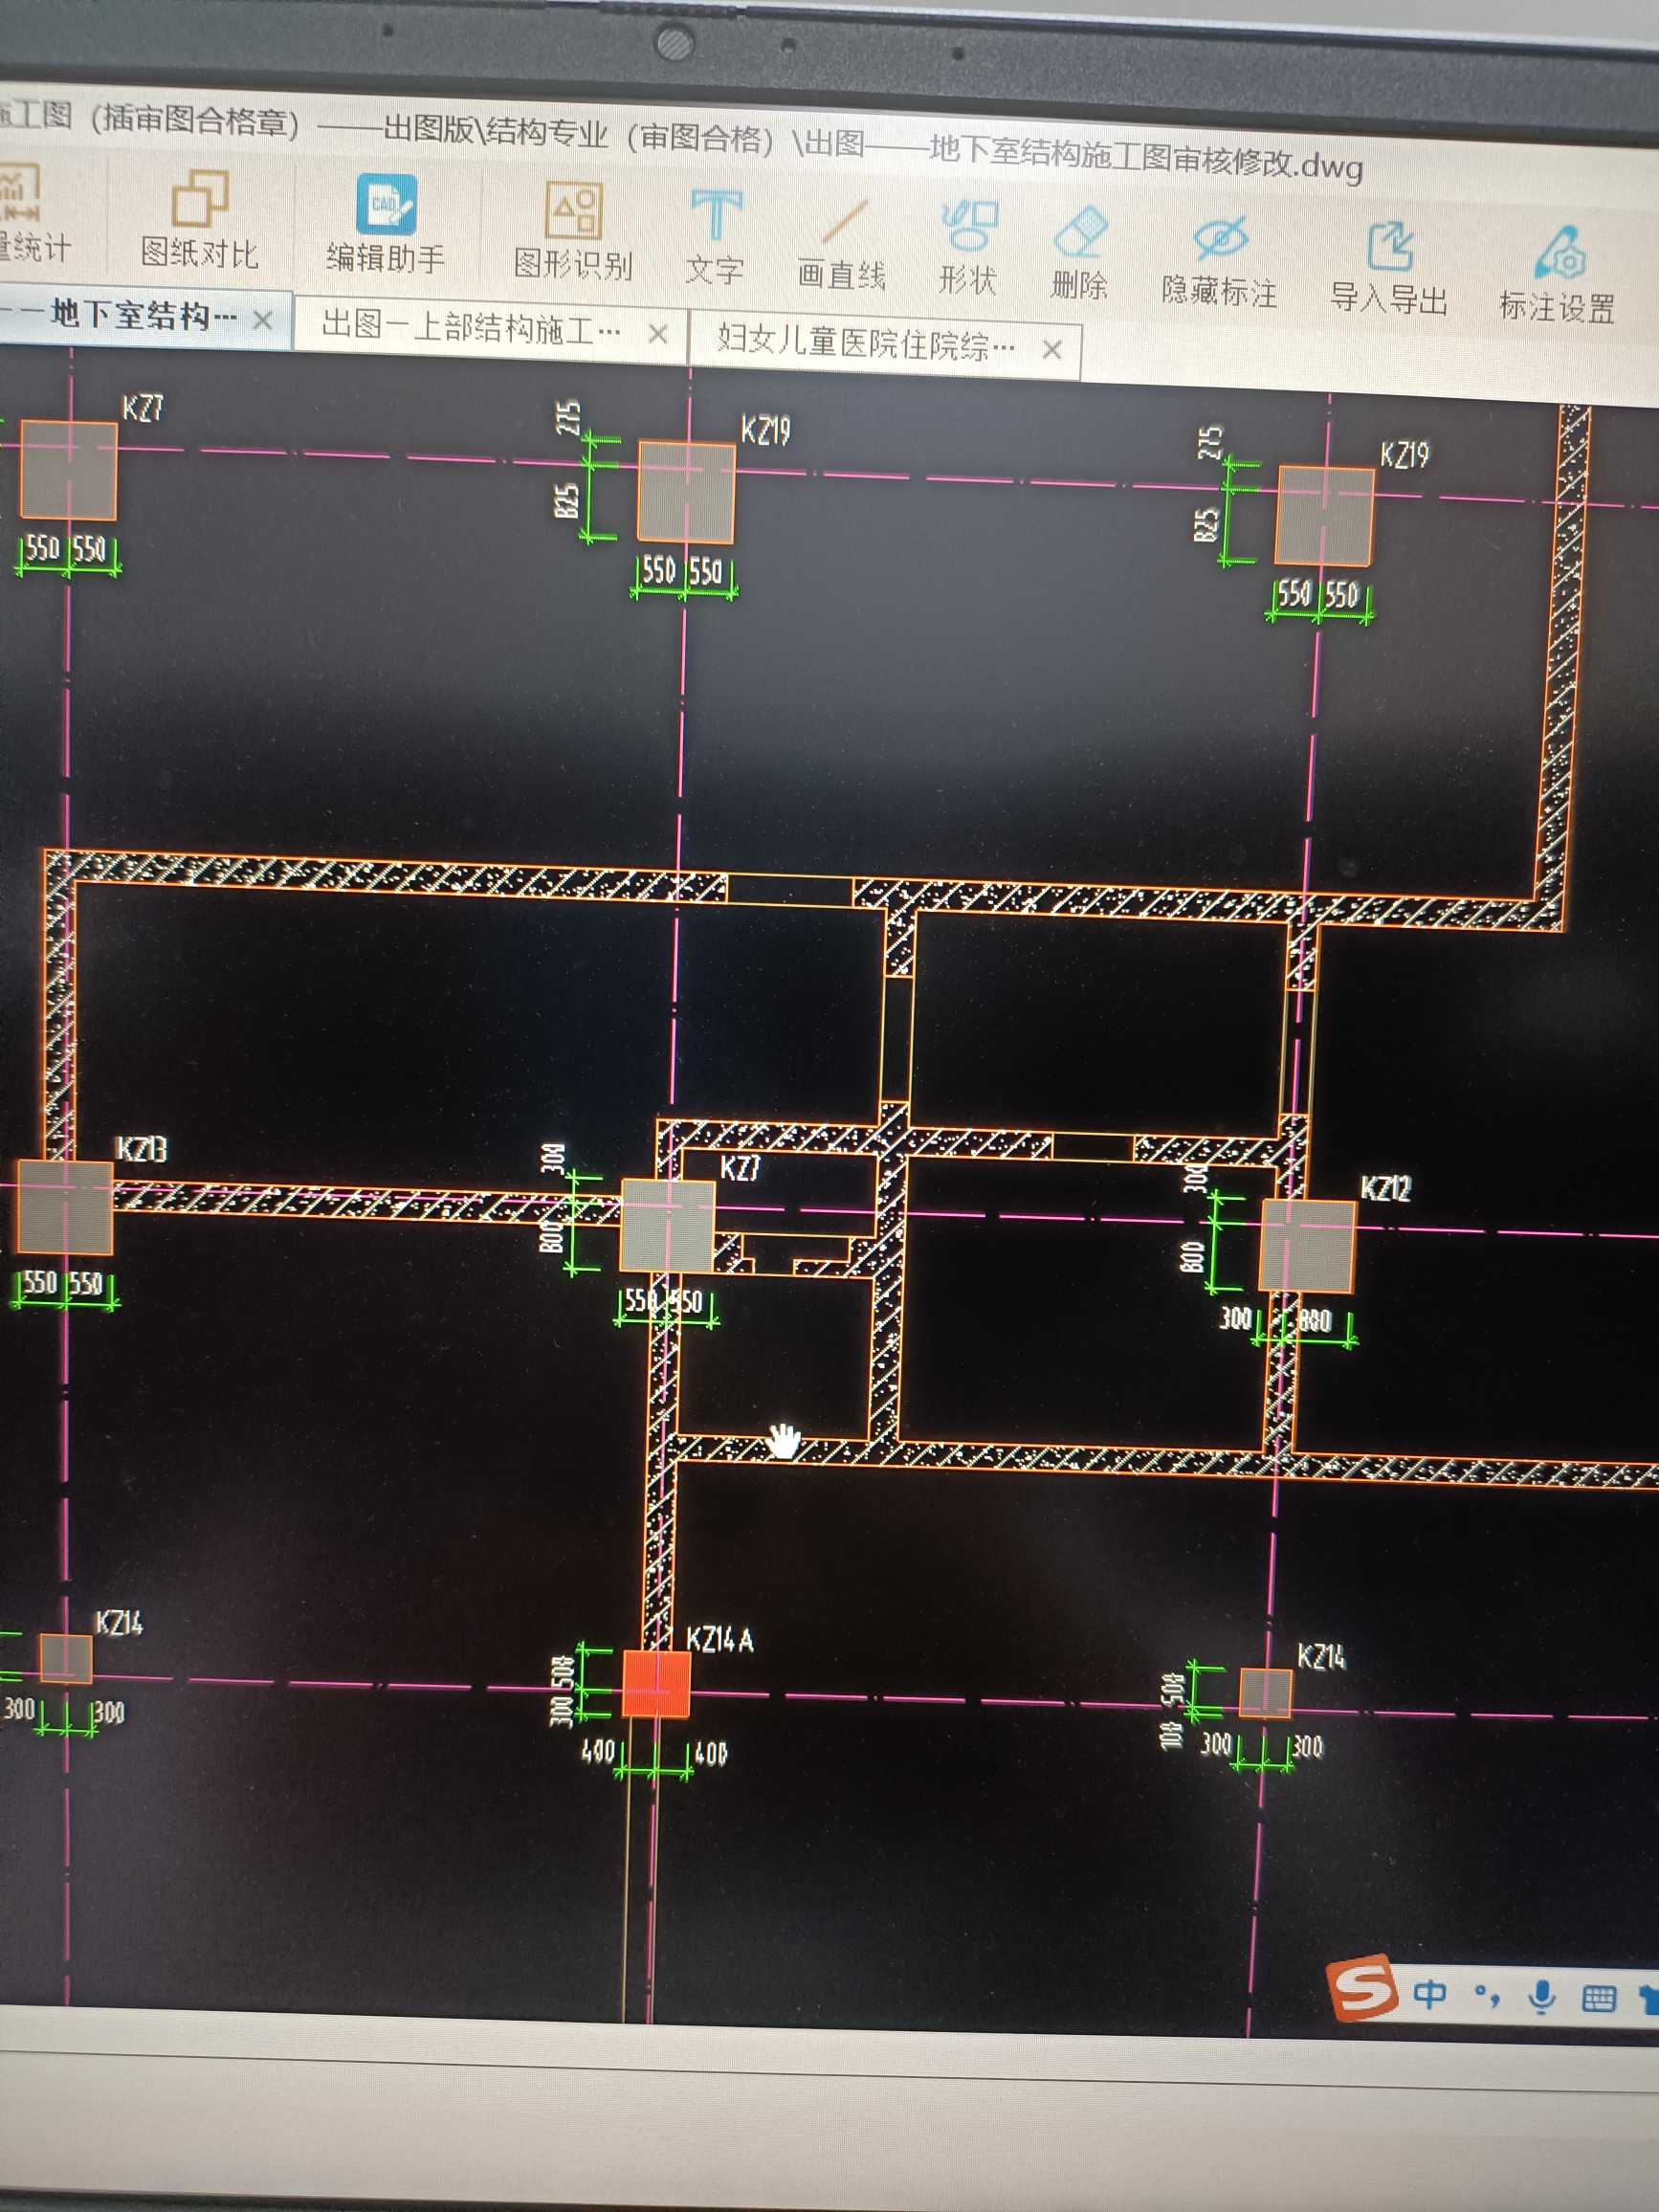Image resolution: width=1659 pixels, height=2212 pixels.
Task: Open the 导入导出 import export tool
Action: pos(1389,268)
